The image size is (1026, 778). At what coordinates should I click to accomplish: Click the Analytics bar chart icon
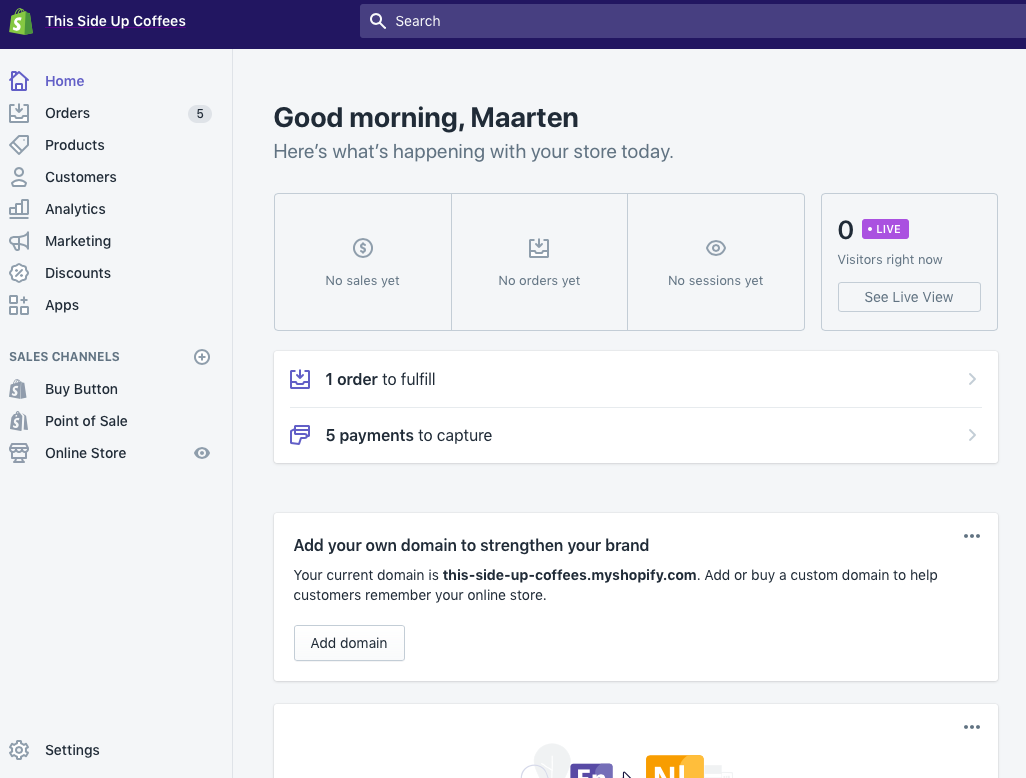(19, 209)
